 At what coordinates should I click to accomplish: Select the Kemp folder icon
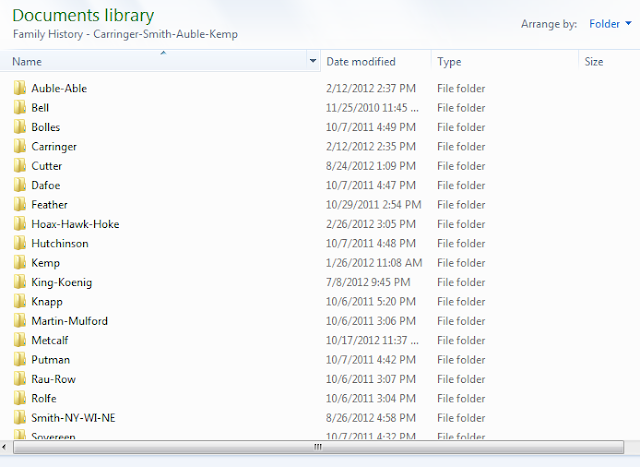(19, 263)
